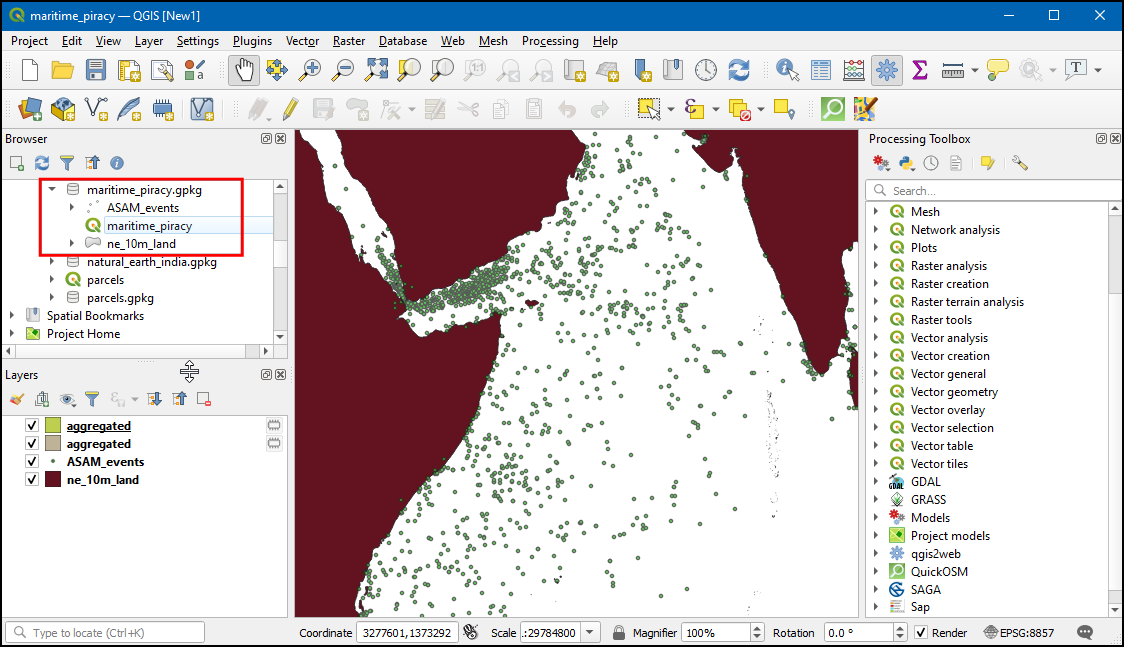
Task: Select maritime_piracy project in Browser
Action: (x=149, y=226)
